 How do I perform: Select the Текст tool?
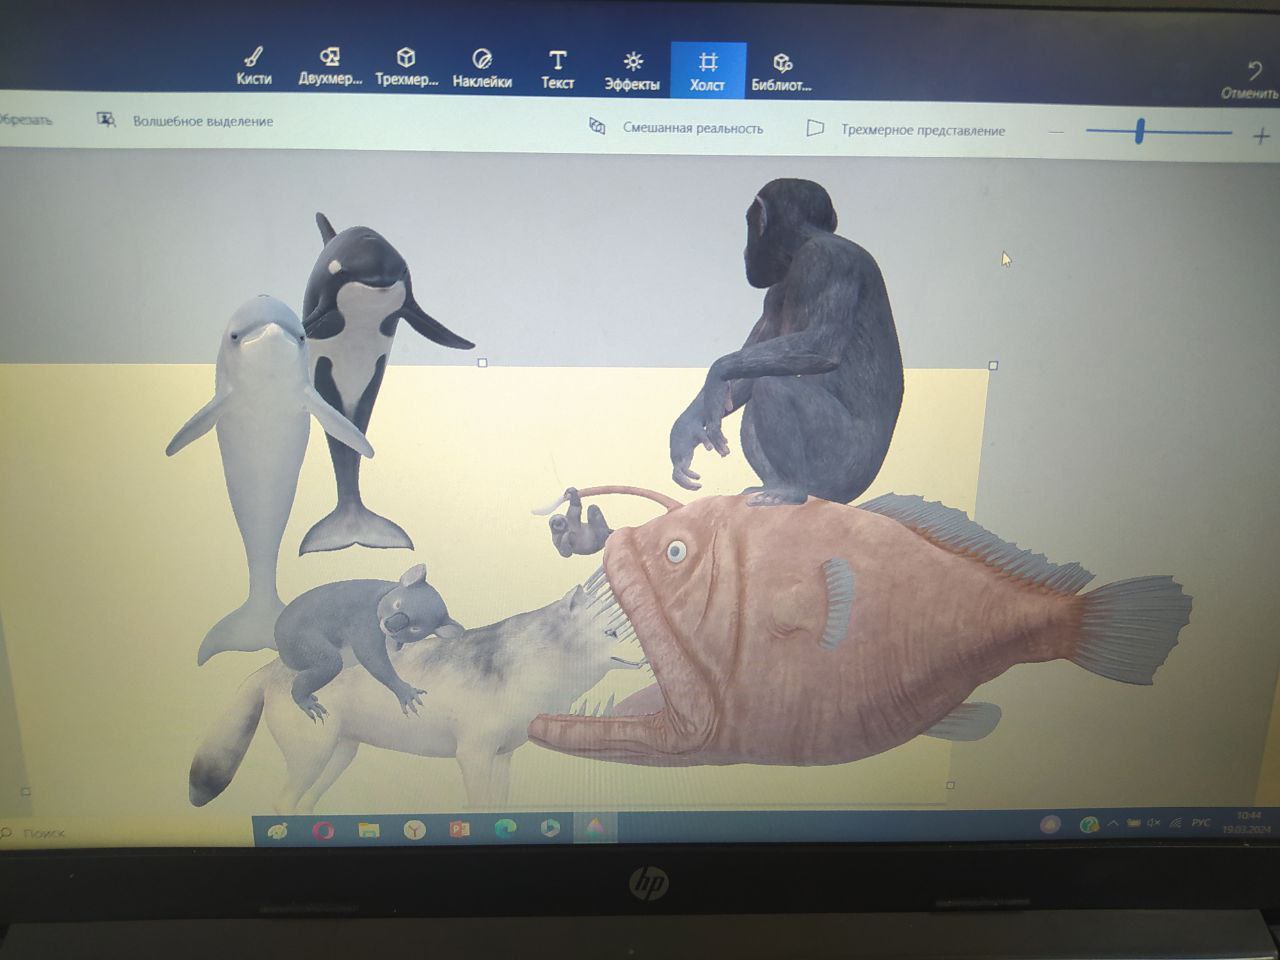pos(558,70)
